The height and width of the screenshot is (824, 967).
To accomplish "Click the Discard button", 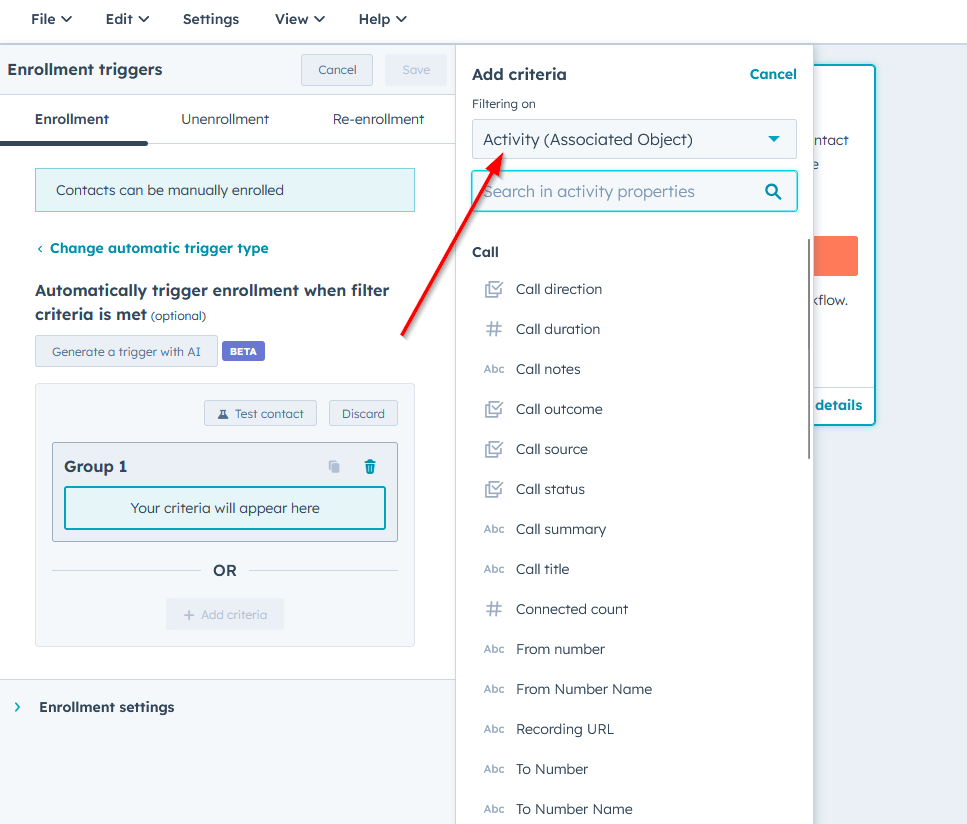I will click(x=362, y=412).
